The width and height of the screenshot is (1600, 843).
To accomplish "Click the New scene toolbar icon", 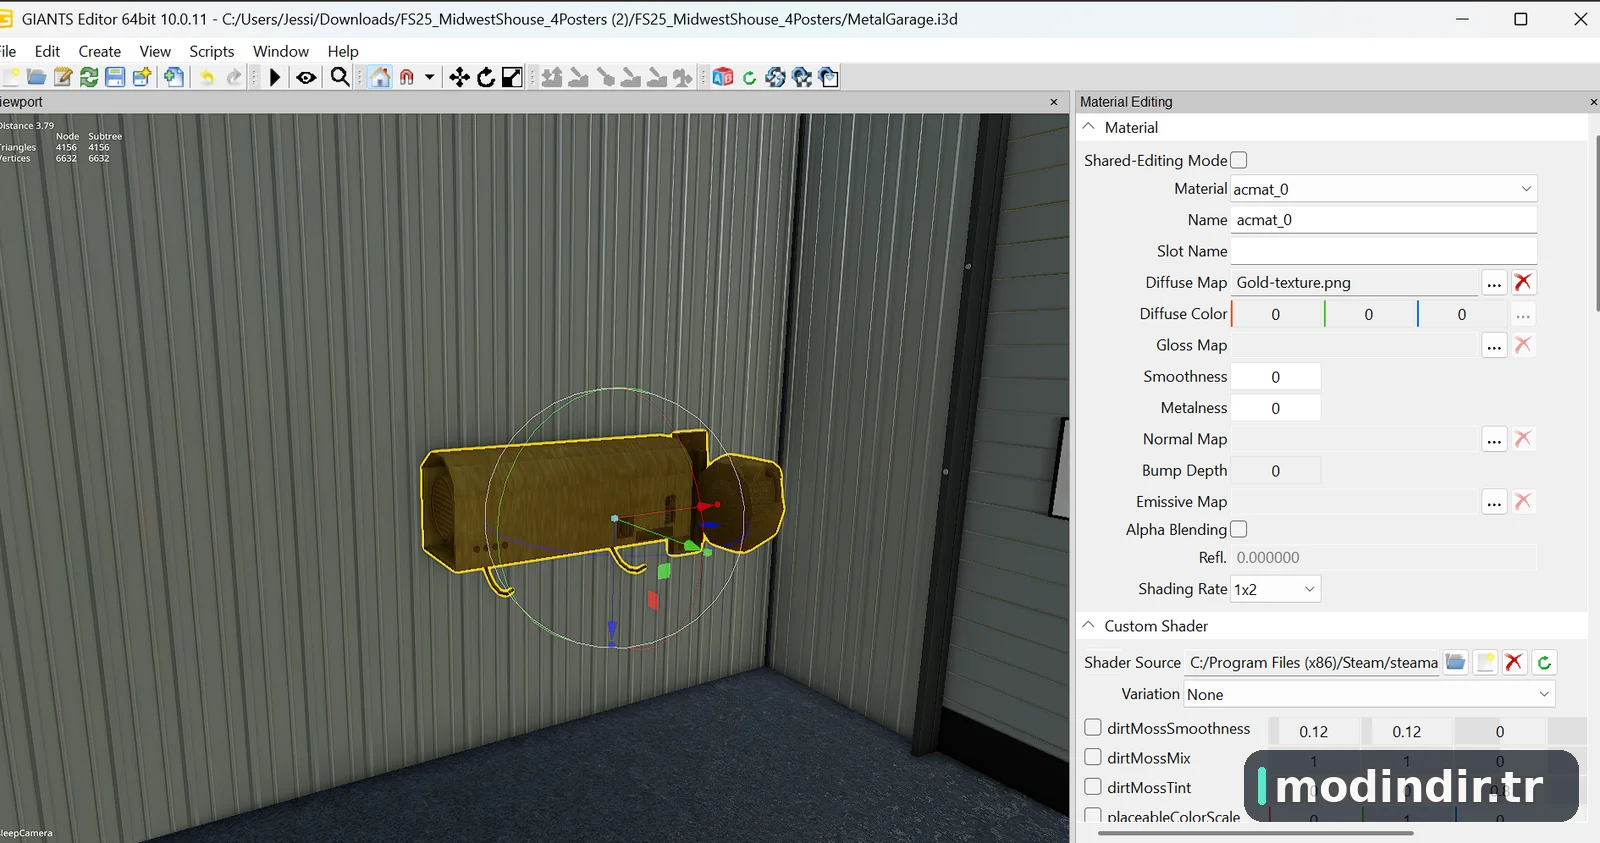I will (11, 77).
